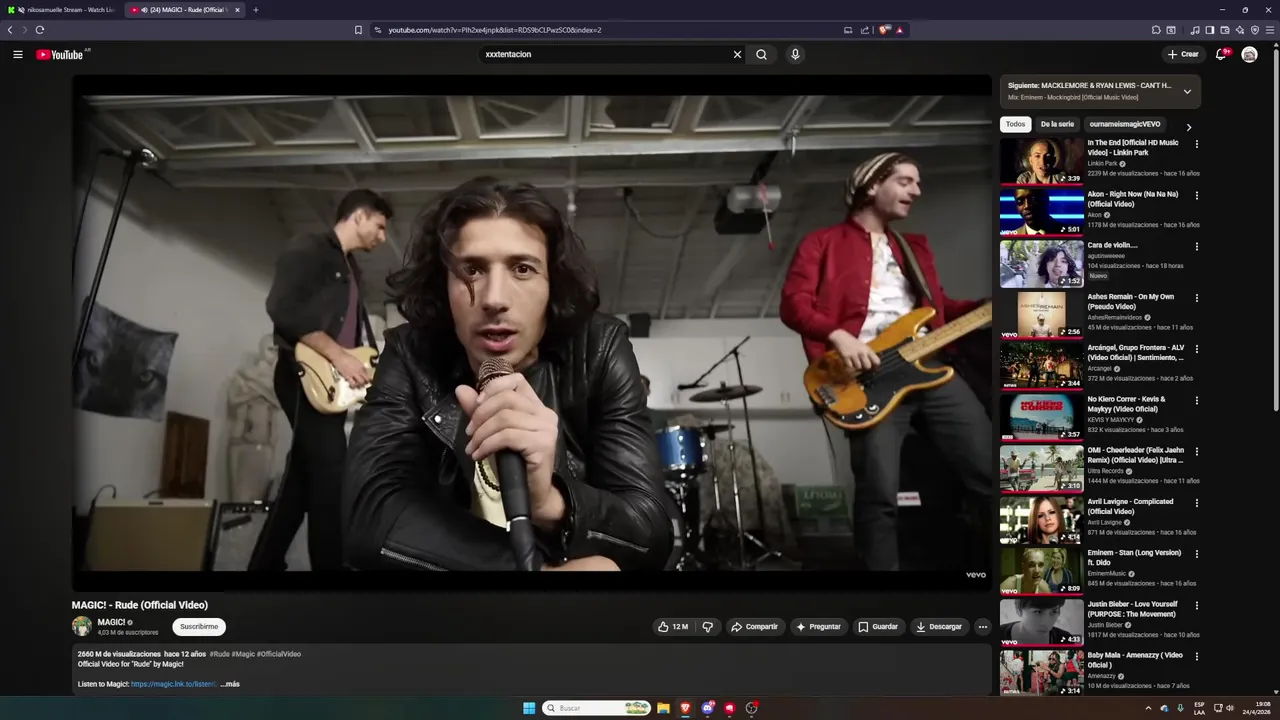Click the browser address bar URL

(x=495, y=30)
